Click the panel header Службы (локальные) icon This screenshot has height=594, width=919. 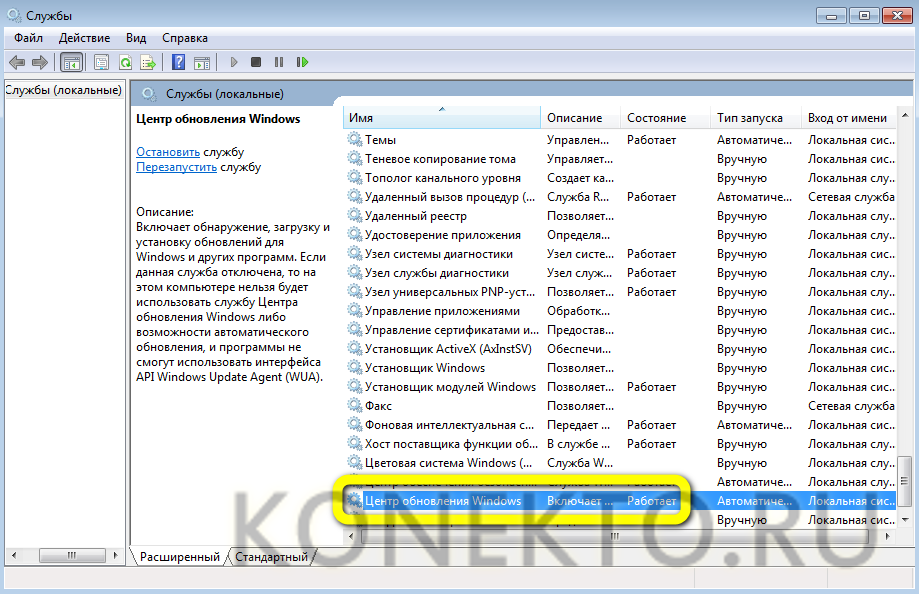tap(149, 94)
